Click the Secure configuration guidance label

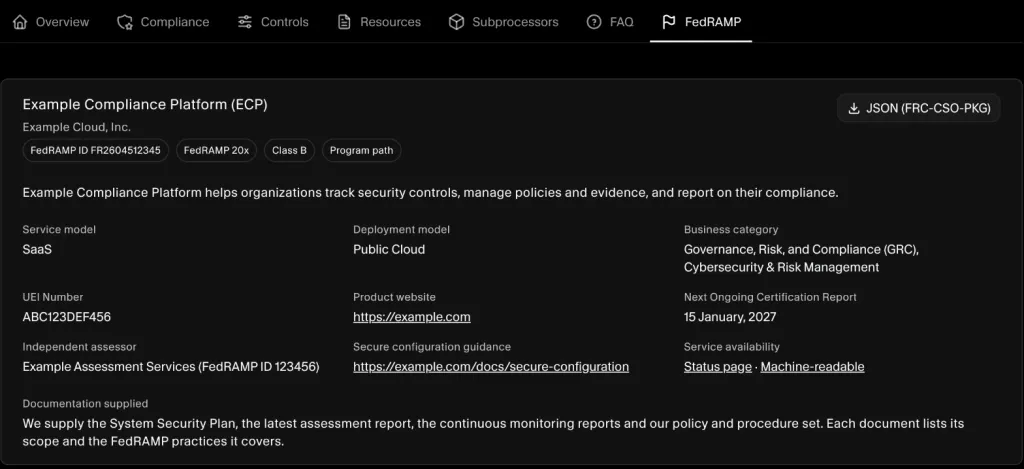pyautogui.click(x=432, y=347)
